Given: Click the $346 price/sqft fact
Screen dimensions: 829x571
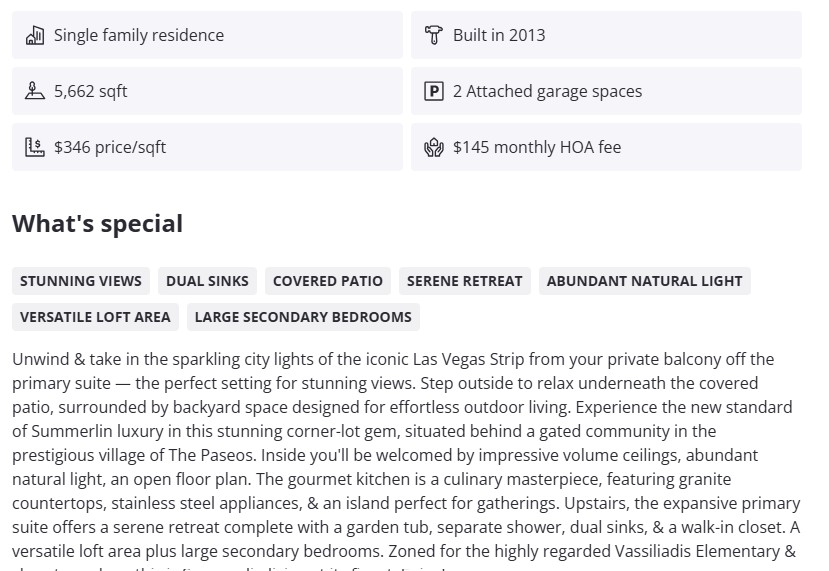Looking at the screenshot, I should [x=110, y=147].
